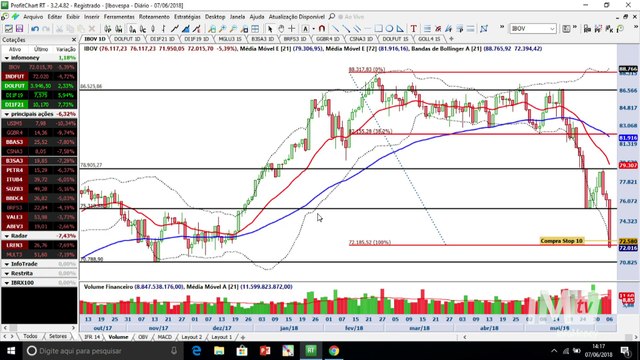Expand the InfoTrade group
The width and height of the screenshot is (640, 360).
coord(7,264)
